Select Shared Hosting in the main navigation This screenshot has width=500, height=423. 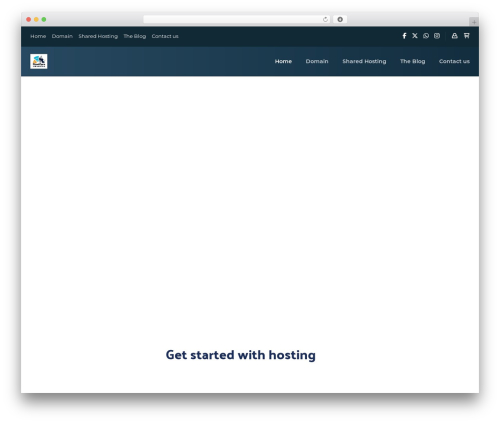tap(364, 61)
